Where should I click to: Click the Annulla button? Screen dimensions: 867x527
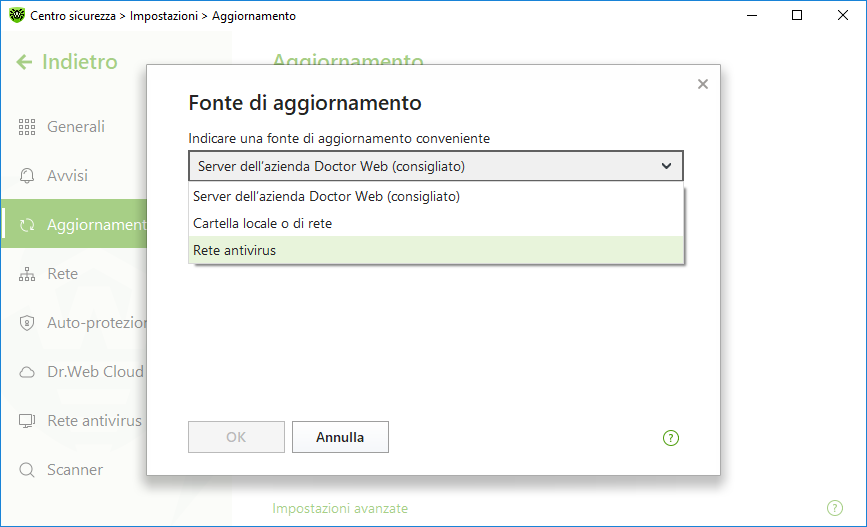340,437
